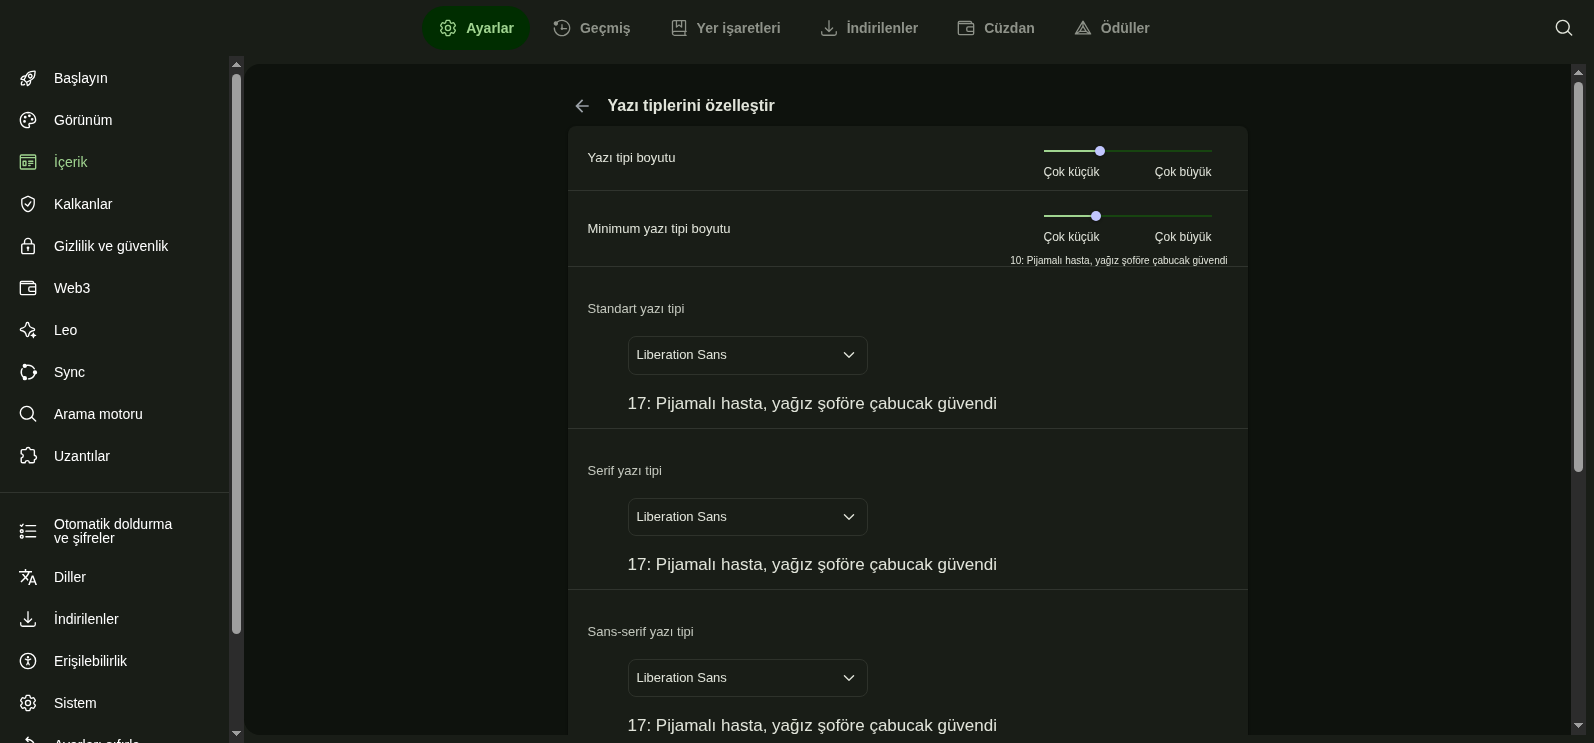Select the Web3 wallet icon
Screen dimensions: 1594x743
point(28,288)
